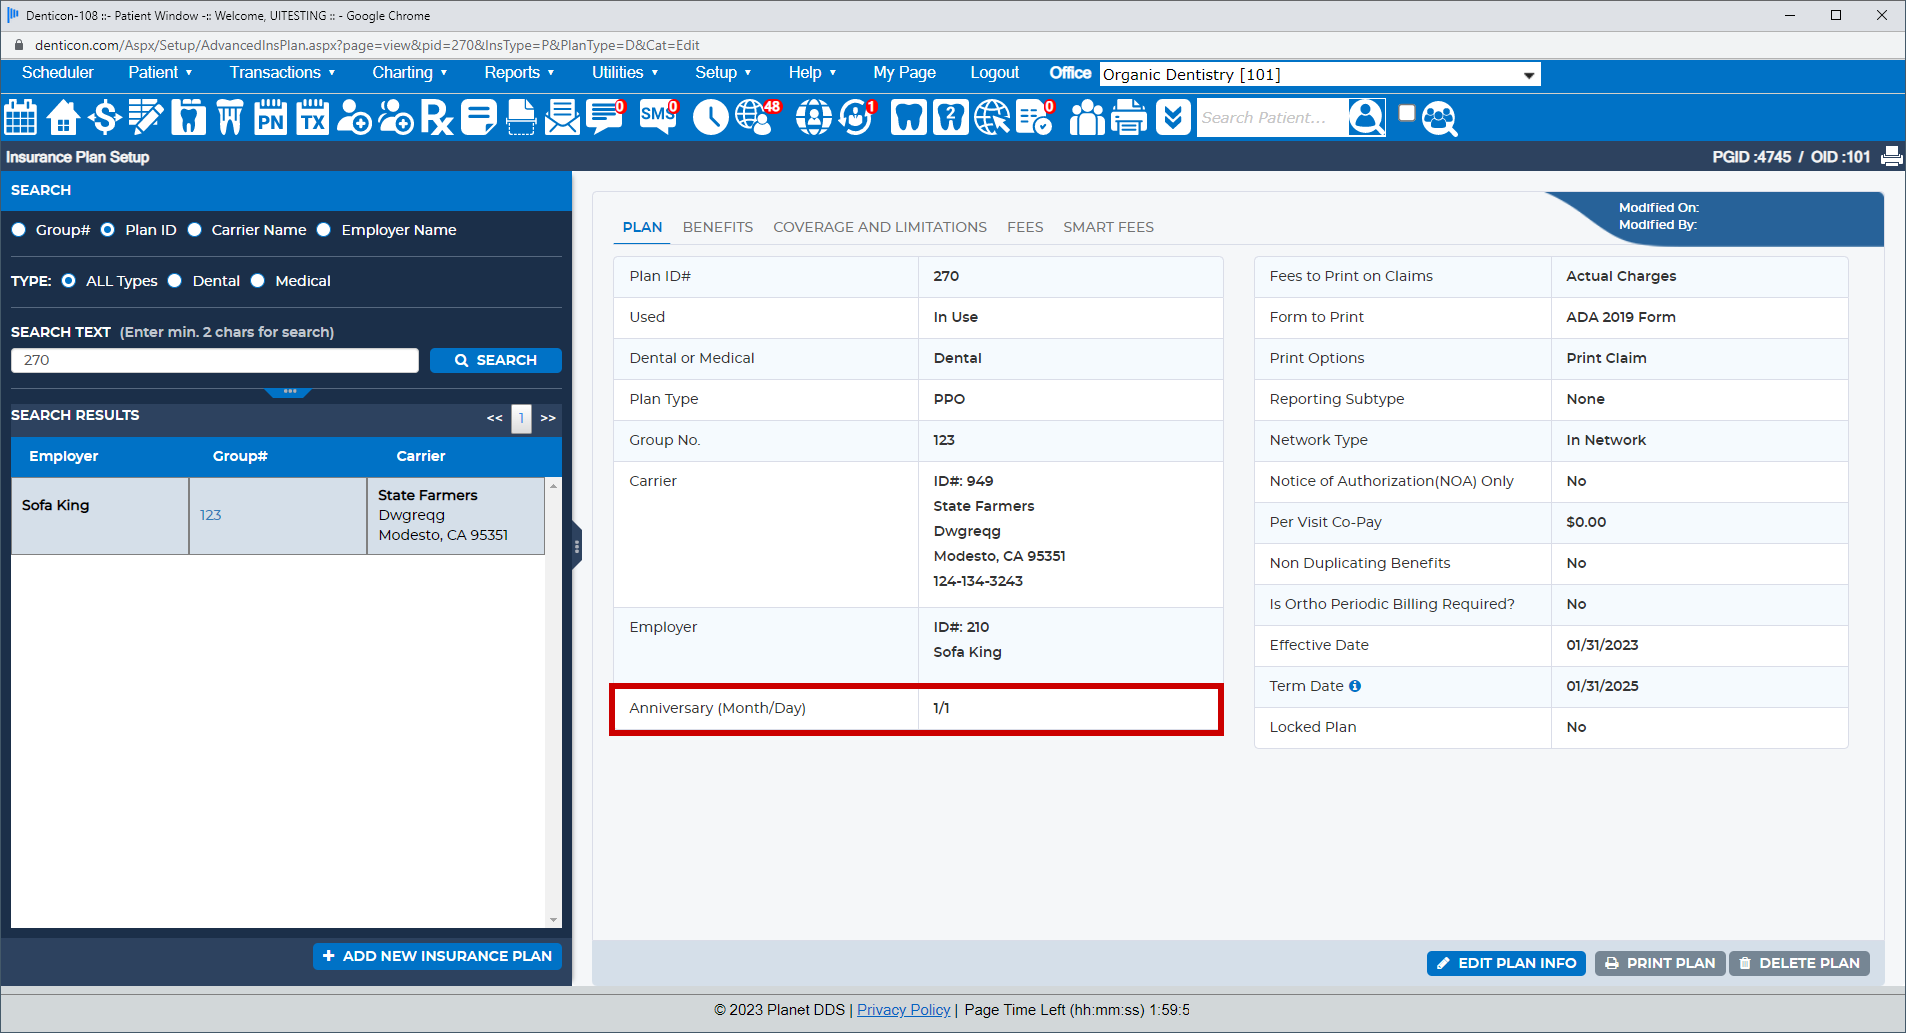Click the Scheduler menu item
Image resolution: width=1906 pixels, height=1033 pixels.
click(58, 73)
